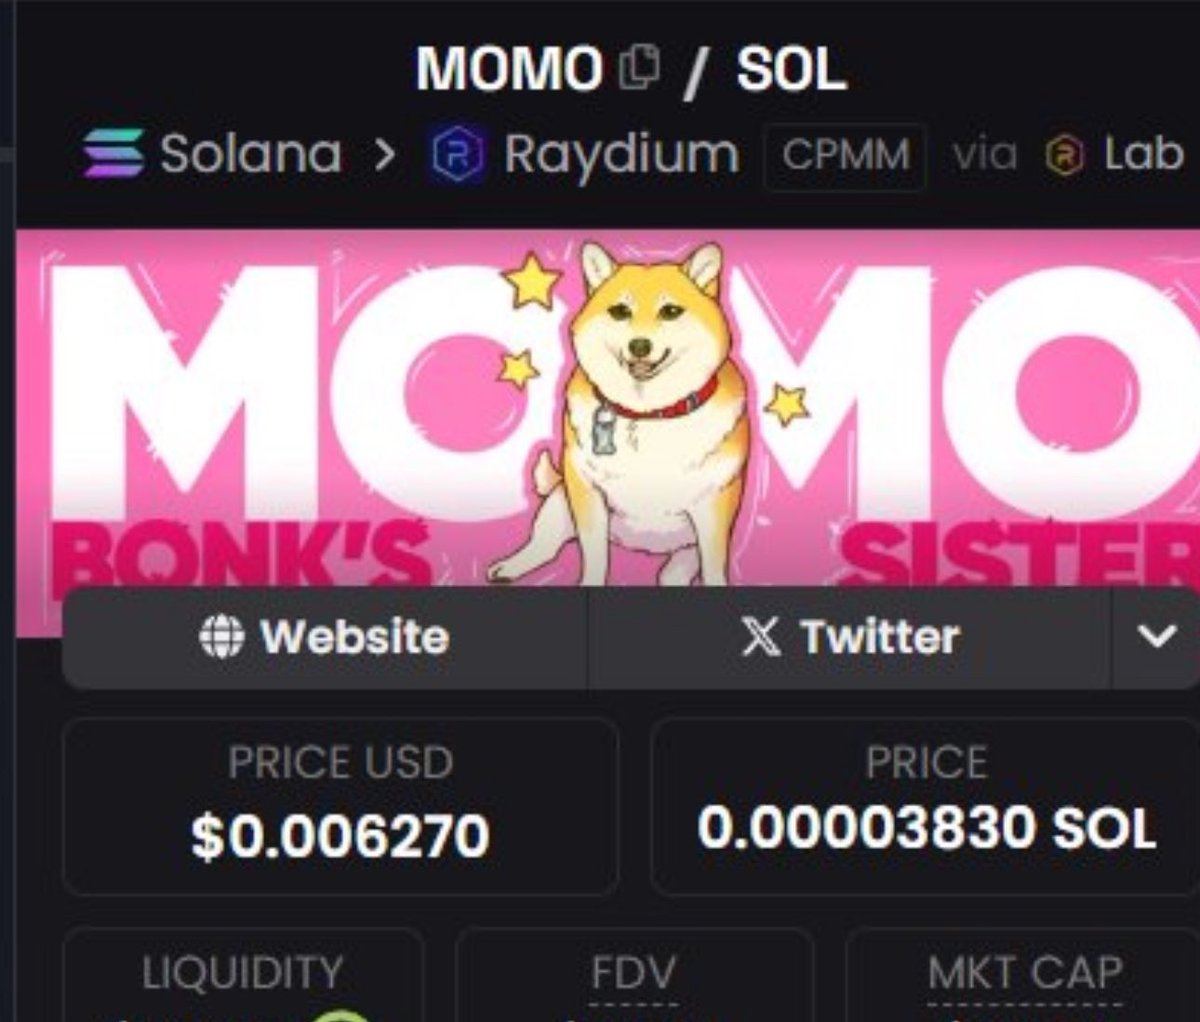Click the X logo beside Twitter

761,636
